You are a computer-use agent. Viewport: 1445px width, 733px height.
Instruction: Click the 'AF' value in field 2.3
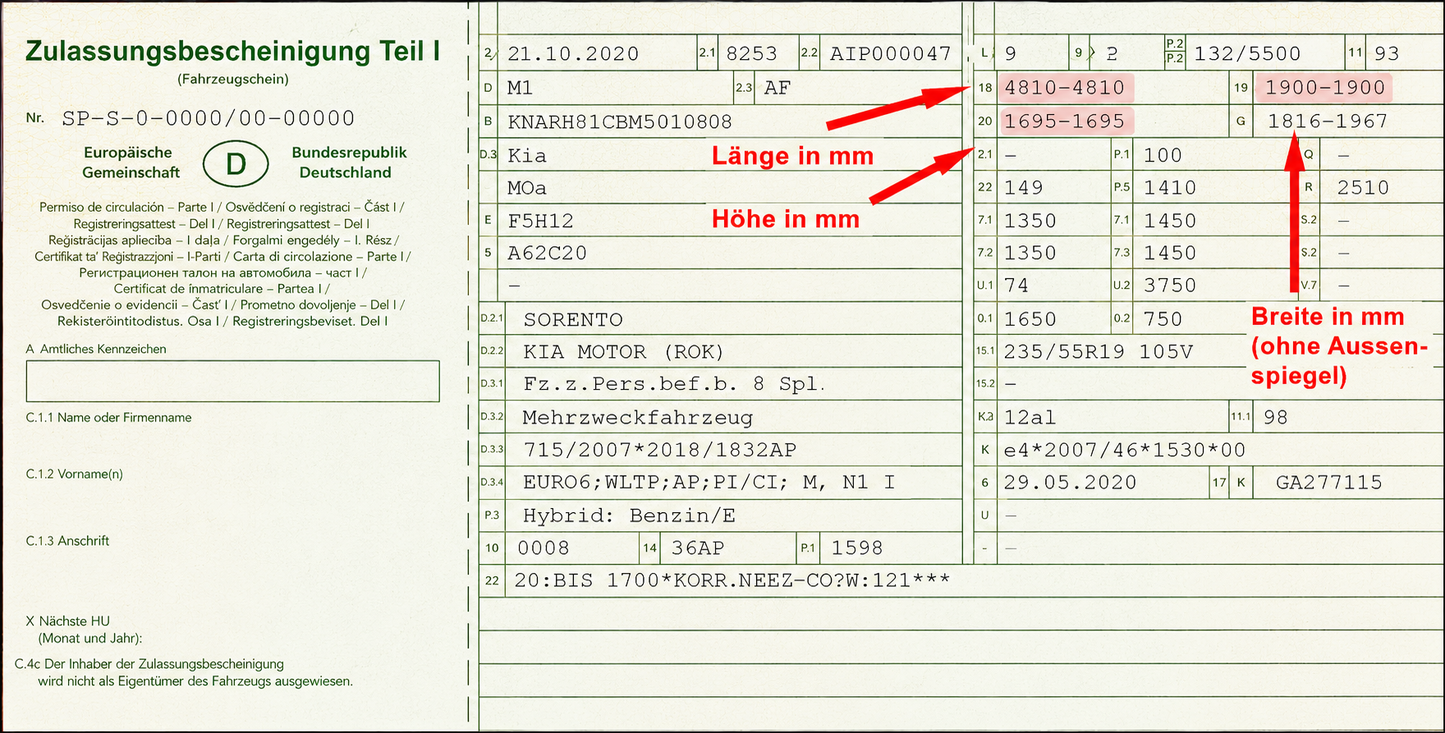pyautogui.click(x=777, y=88)
